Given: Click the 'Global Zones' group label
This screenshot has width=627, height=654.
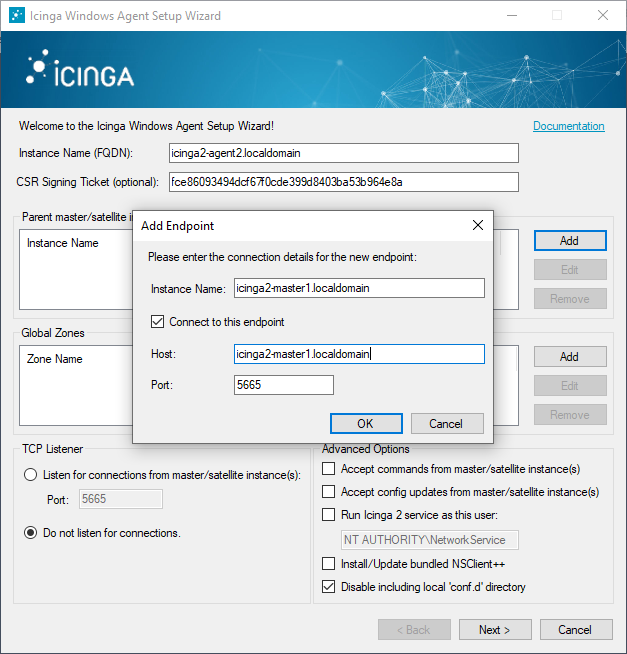Looking at the screenshot, I should pyautogui.click(x=53, y=333).
